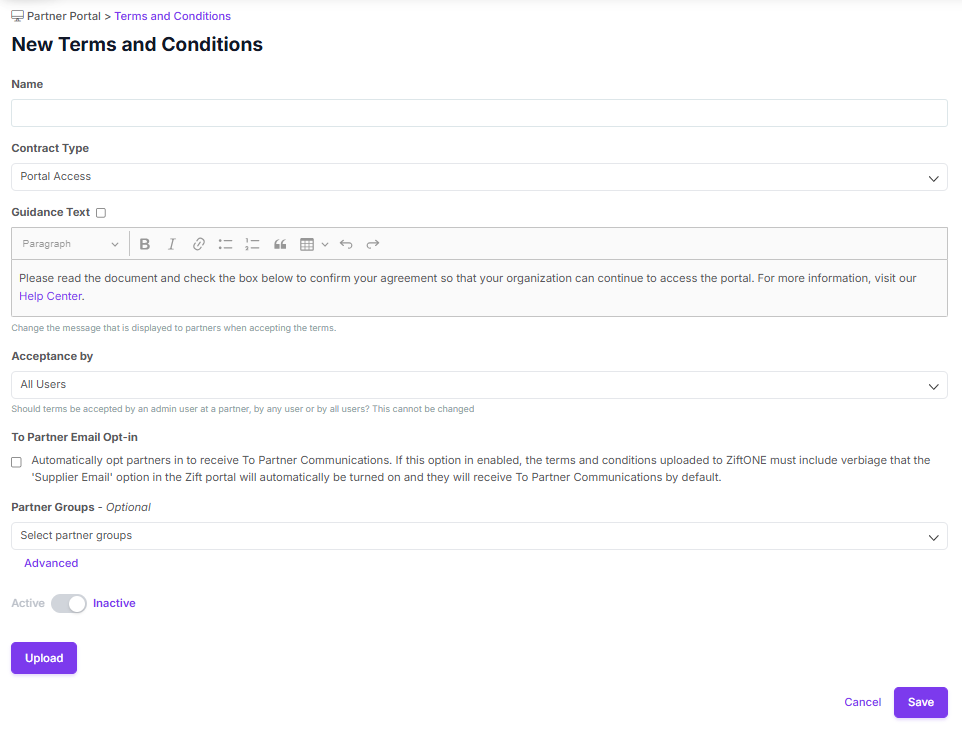Open the Contract Type dropdown

479,177
